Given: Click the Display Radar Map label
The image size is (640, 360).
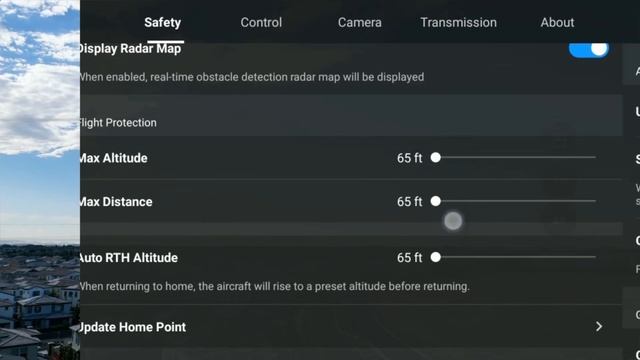Looking at the screenshot, I should coord(131,49).
